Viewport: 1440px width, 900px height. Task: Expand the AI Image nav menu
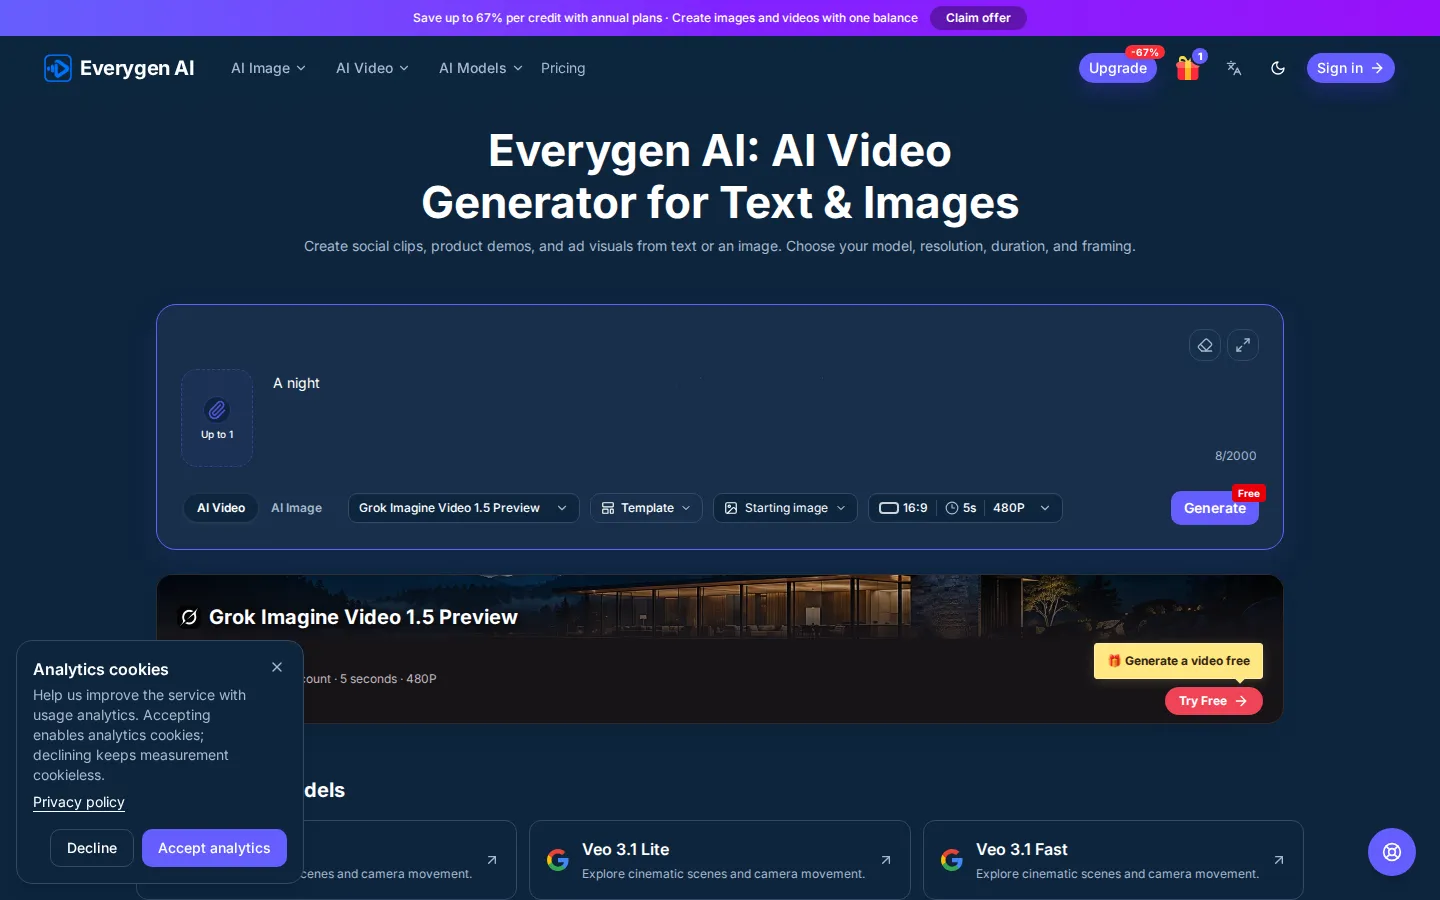click(x=268, y=68)
